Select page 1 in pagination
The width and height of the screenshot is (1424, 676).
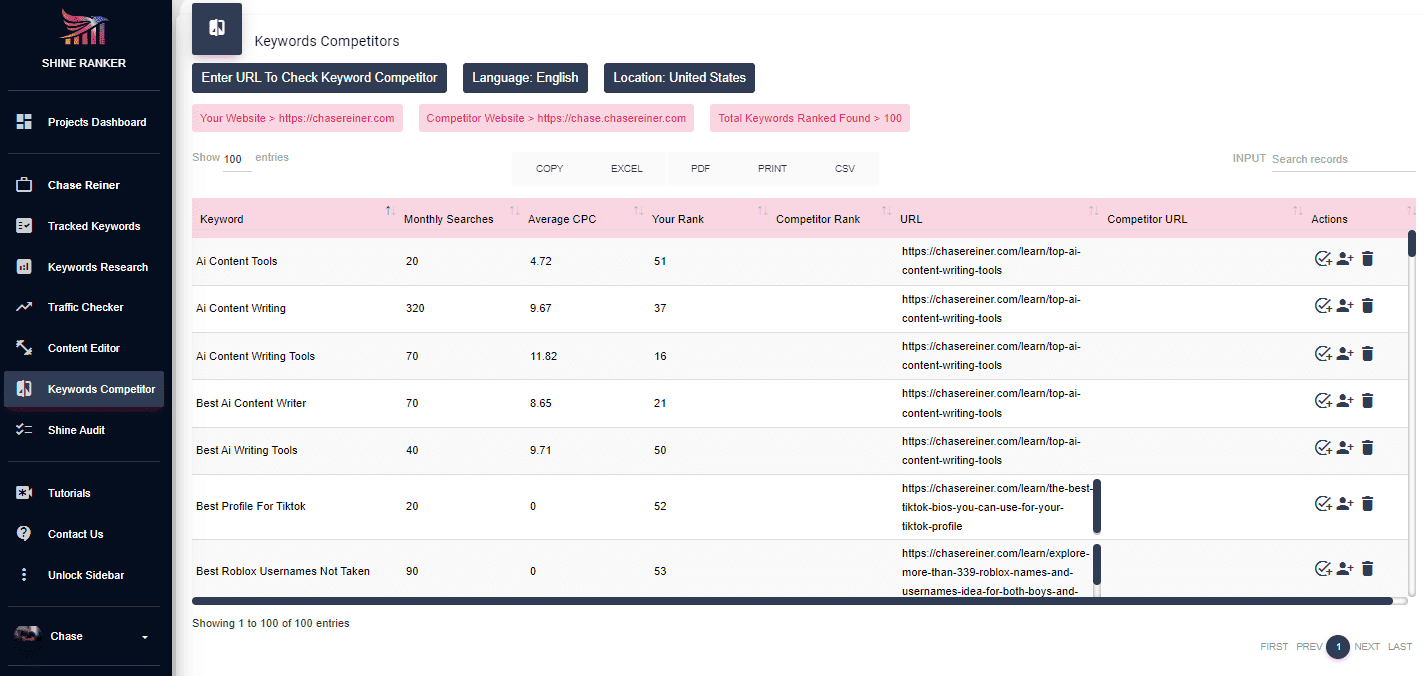1338,647
